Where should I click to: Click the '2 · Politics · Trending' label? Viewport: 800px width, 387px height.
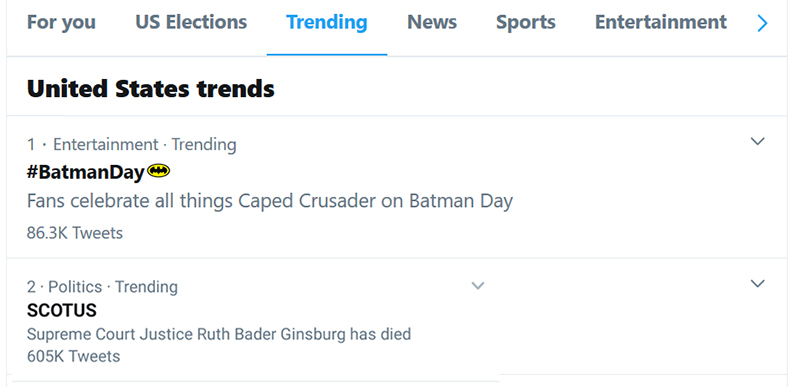pos(102,287)
